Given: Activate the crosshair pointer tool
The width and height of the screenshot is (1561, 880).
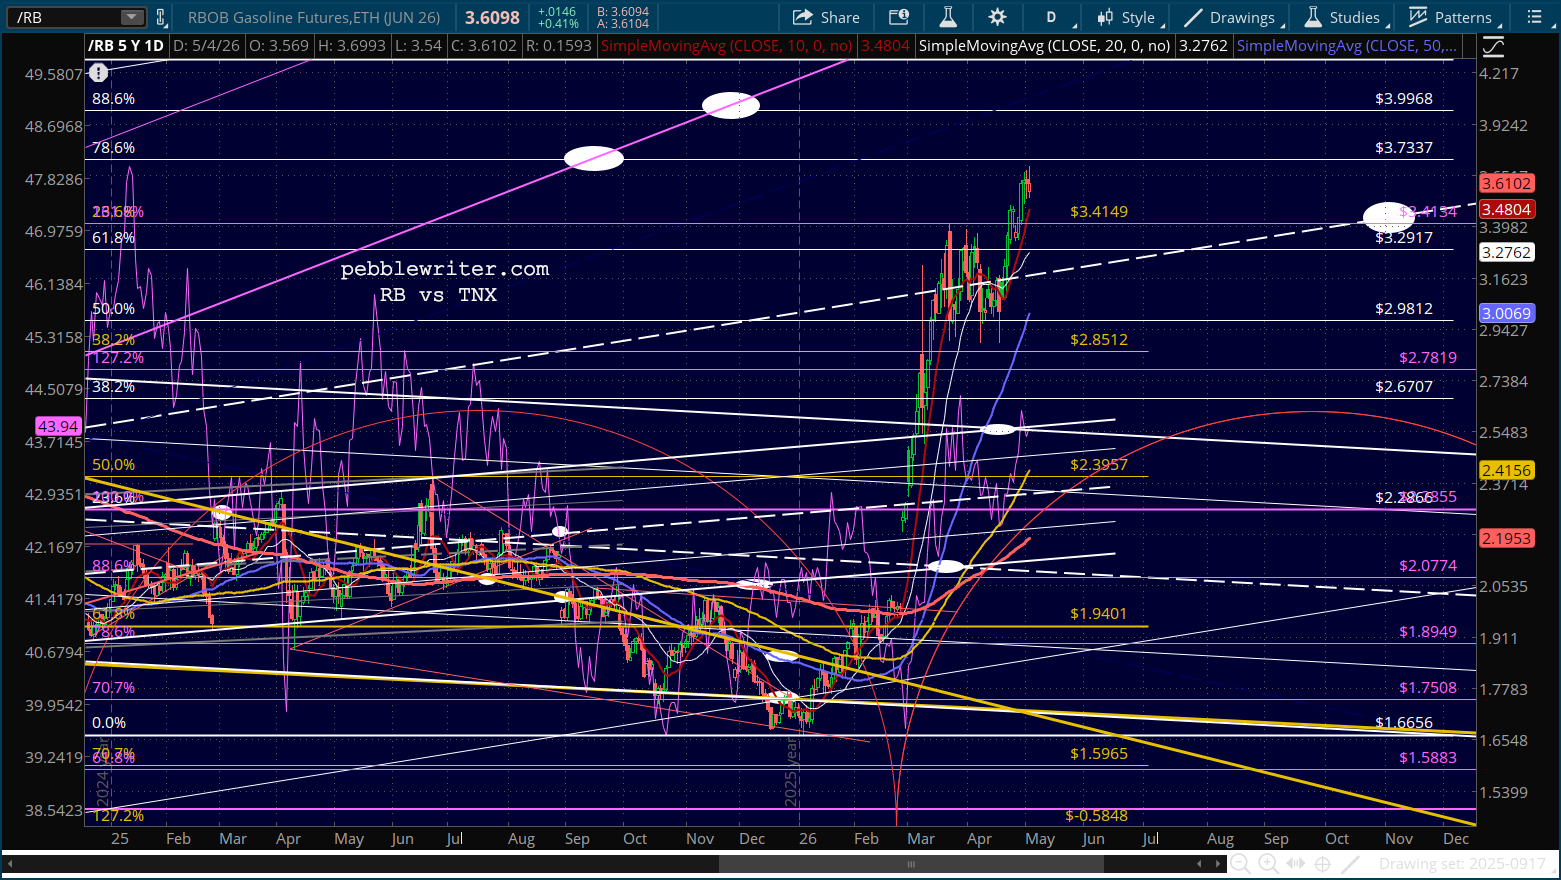Looking at the screenshot, I should 1322,864.
